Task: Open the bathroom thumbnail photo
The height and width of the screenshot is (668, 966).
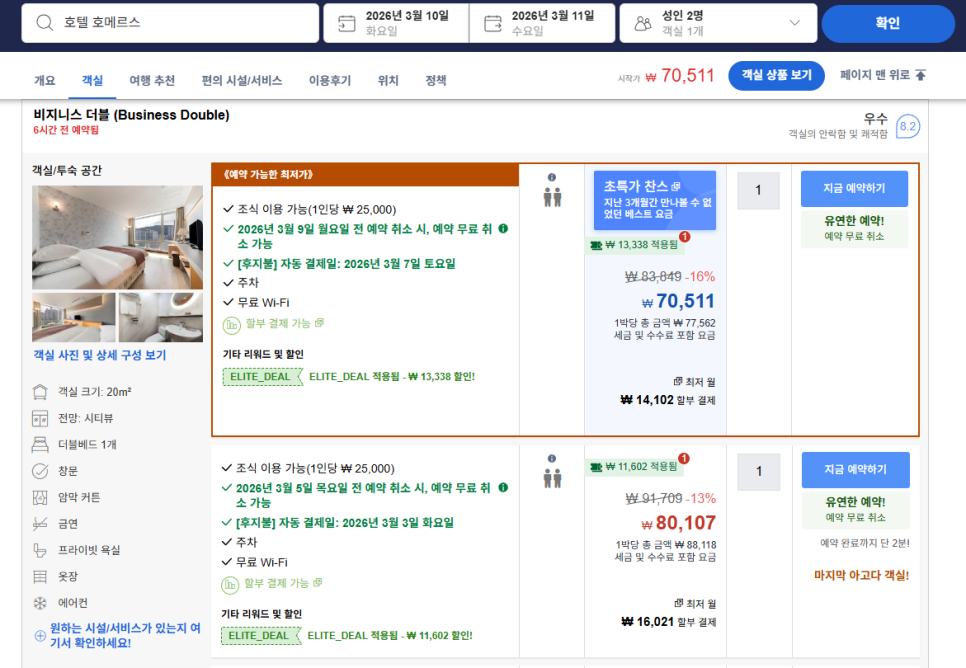Action: pos(161,317)
